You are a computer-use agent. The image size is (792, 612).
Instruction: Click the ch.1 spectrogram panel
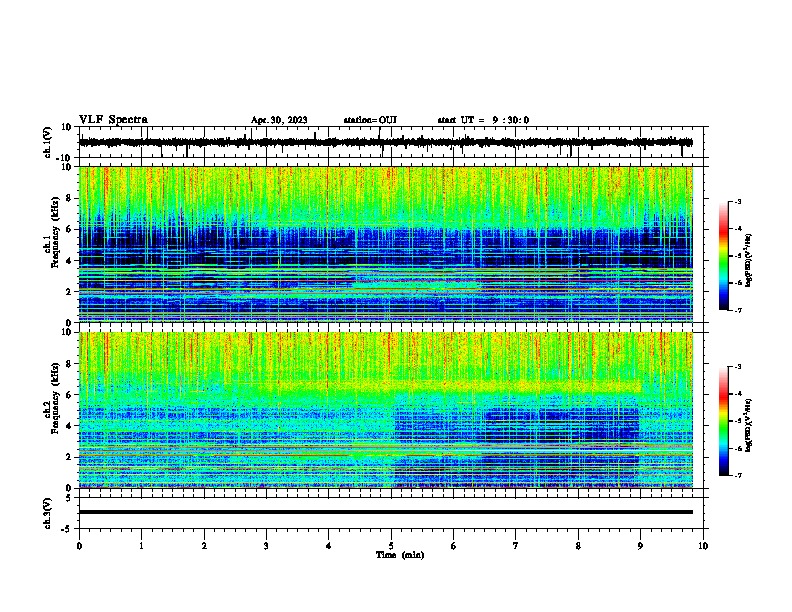coord(386,244)
